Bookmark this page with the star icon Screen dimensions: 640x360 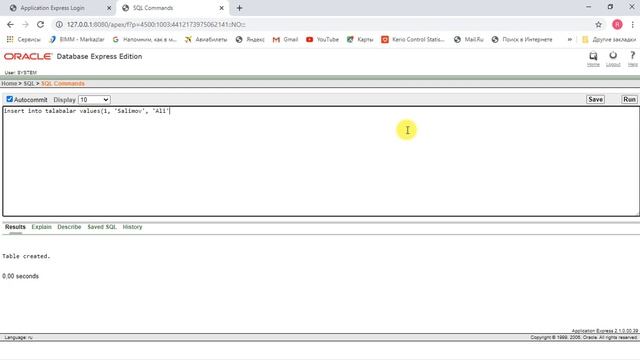coord(598,24)
